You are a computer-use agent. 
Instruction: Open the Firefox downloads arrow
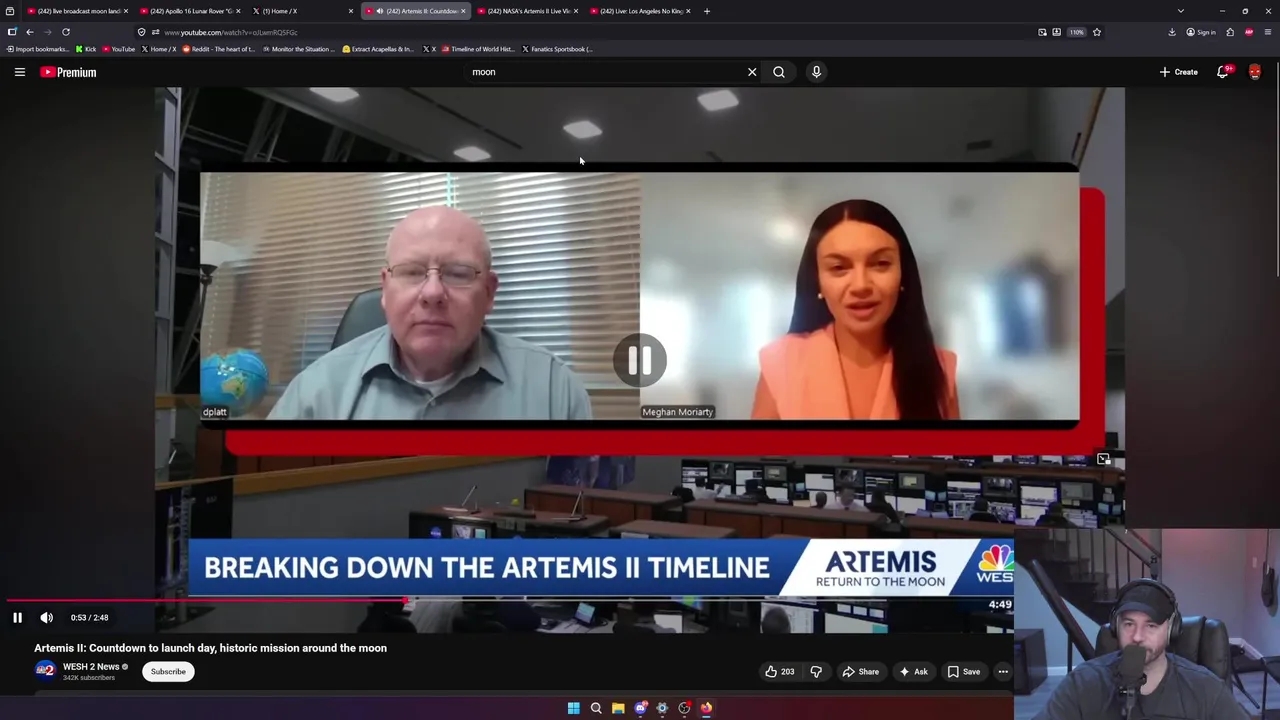pyautogui.click(x=1172, y=32)
